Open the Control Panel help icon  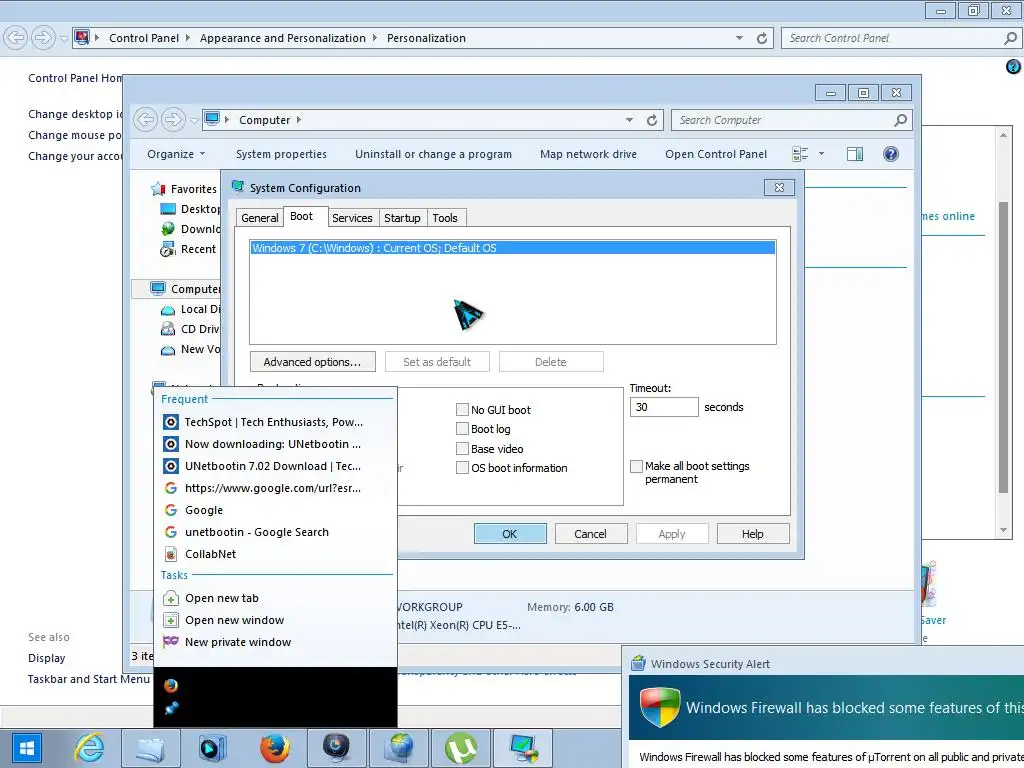[x=1013, y=66]
